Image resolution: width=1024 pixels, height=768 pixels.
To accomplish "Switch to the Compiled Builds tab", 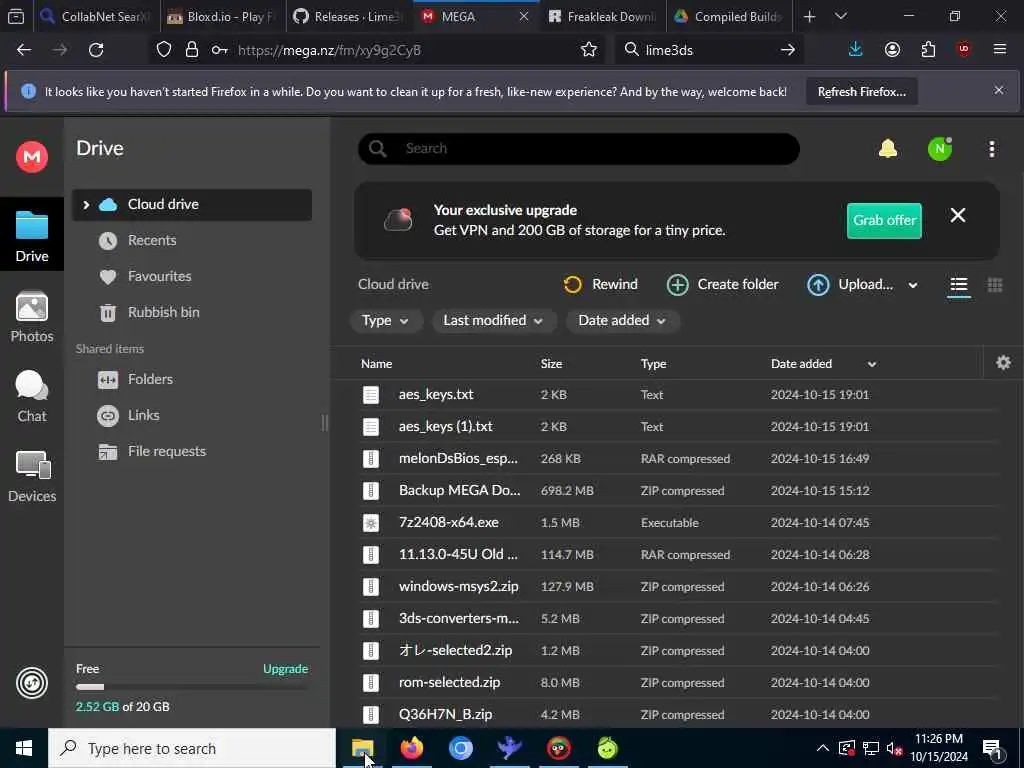I will click(729, 16).
